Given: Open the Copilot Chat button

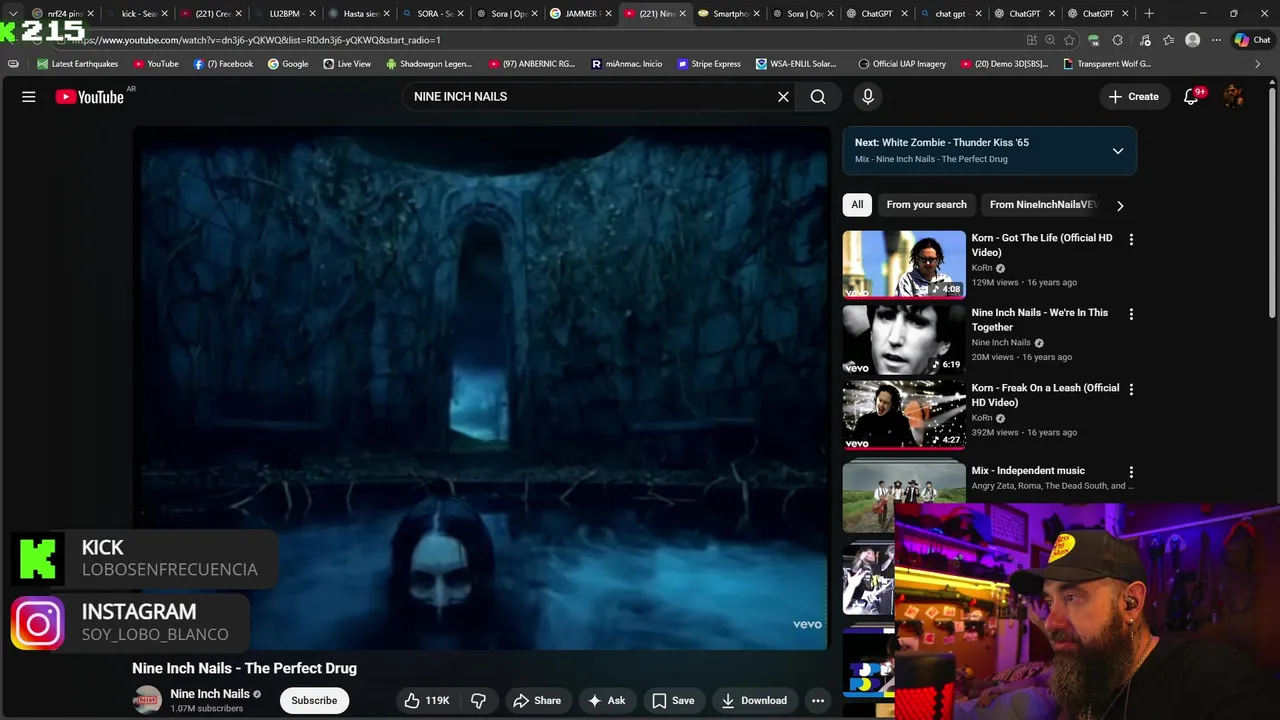Looking at the screenshot, I should (1252, 40).
